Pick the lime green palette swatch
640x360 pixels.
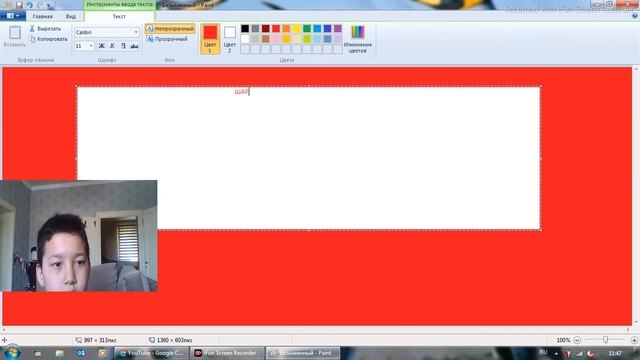point(307,39)
